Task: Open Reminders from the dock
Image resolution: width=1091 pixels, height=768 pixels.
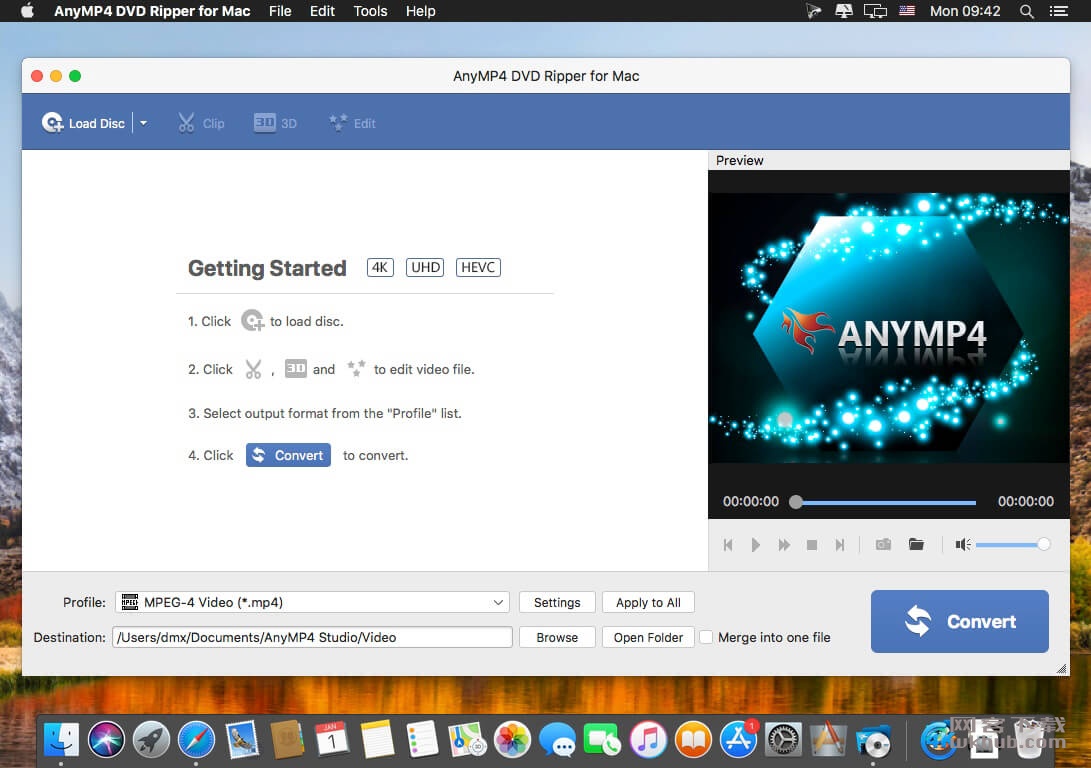Action: coord(422,739)
